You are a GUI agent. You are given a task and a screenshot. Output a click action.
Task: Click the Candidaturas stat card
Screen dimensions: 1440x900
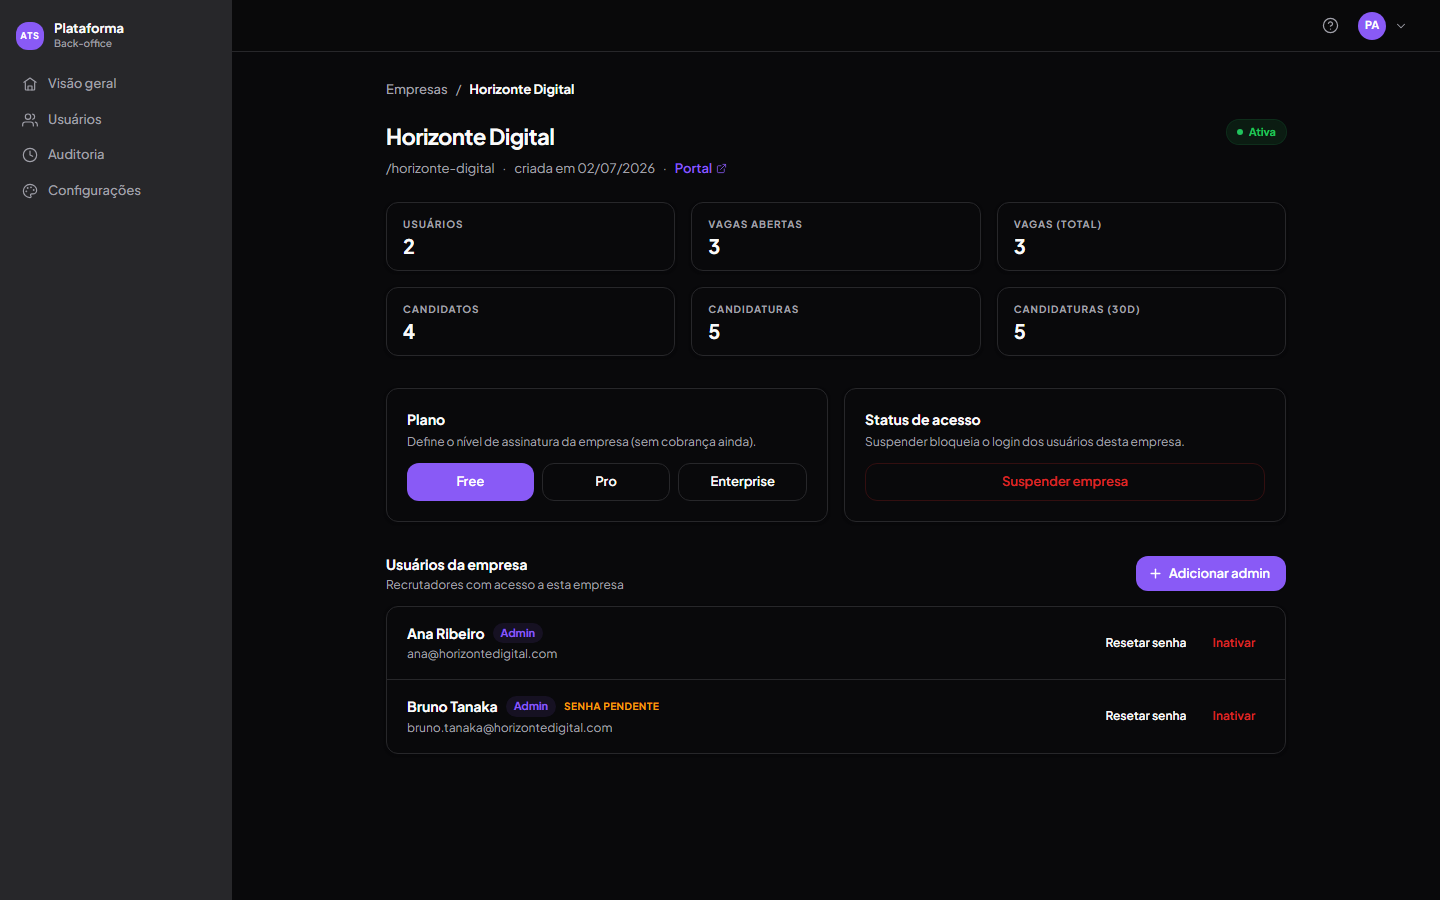(x=836, y=322)
